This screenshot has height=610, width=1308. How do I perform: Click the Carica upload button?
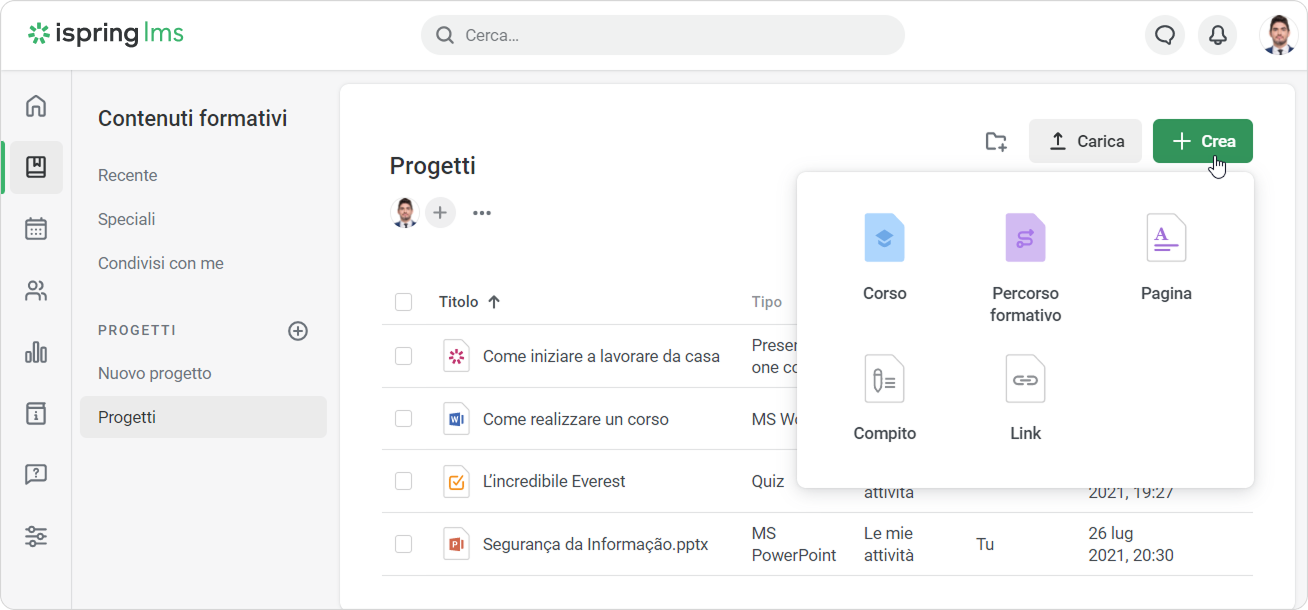1085,141
